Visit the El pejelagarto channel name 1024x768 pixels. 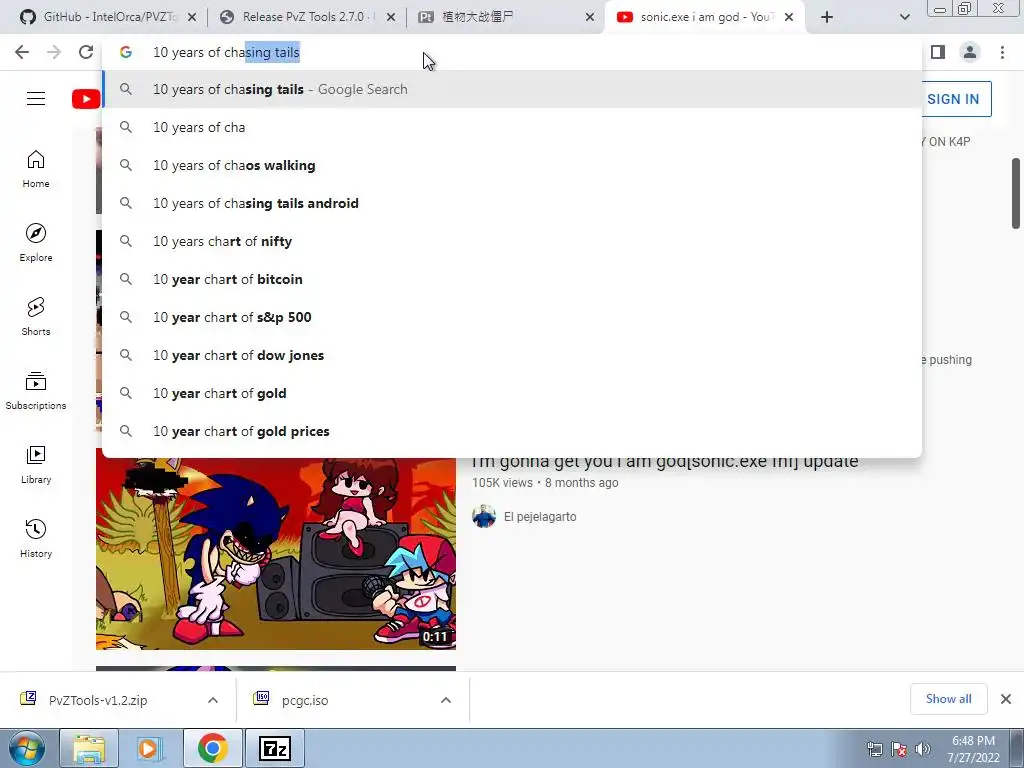(x=540, y=517)
